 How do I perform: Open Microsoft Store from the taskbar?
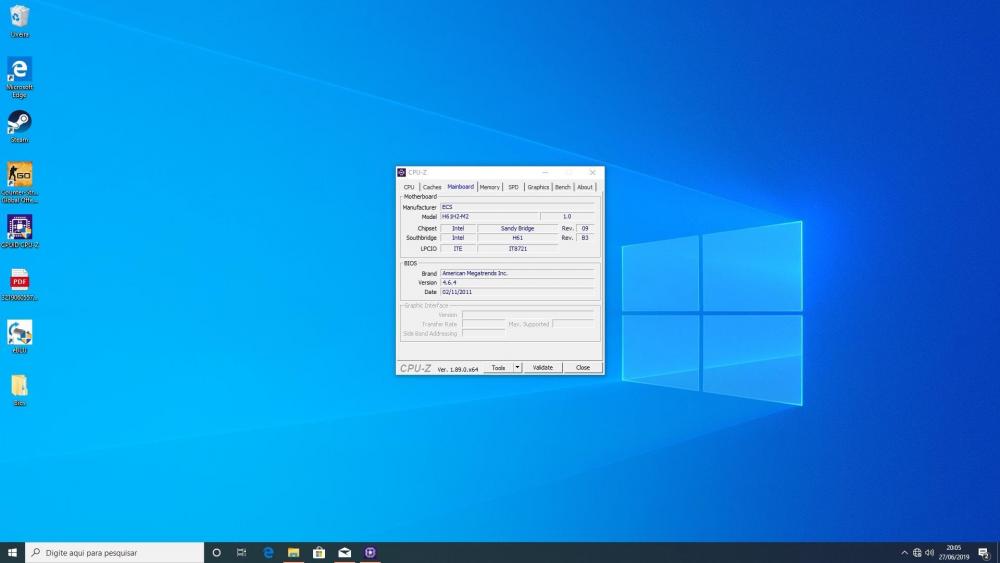[x=319, y=552]
